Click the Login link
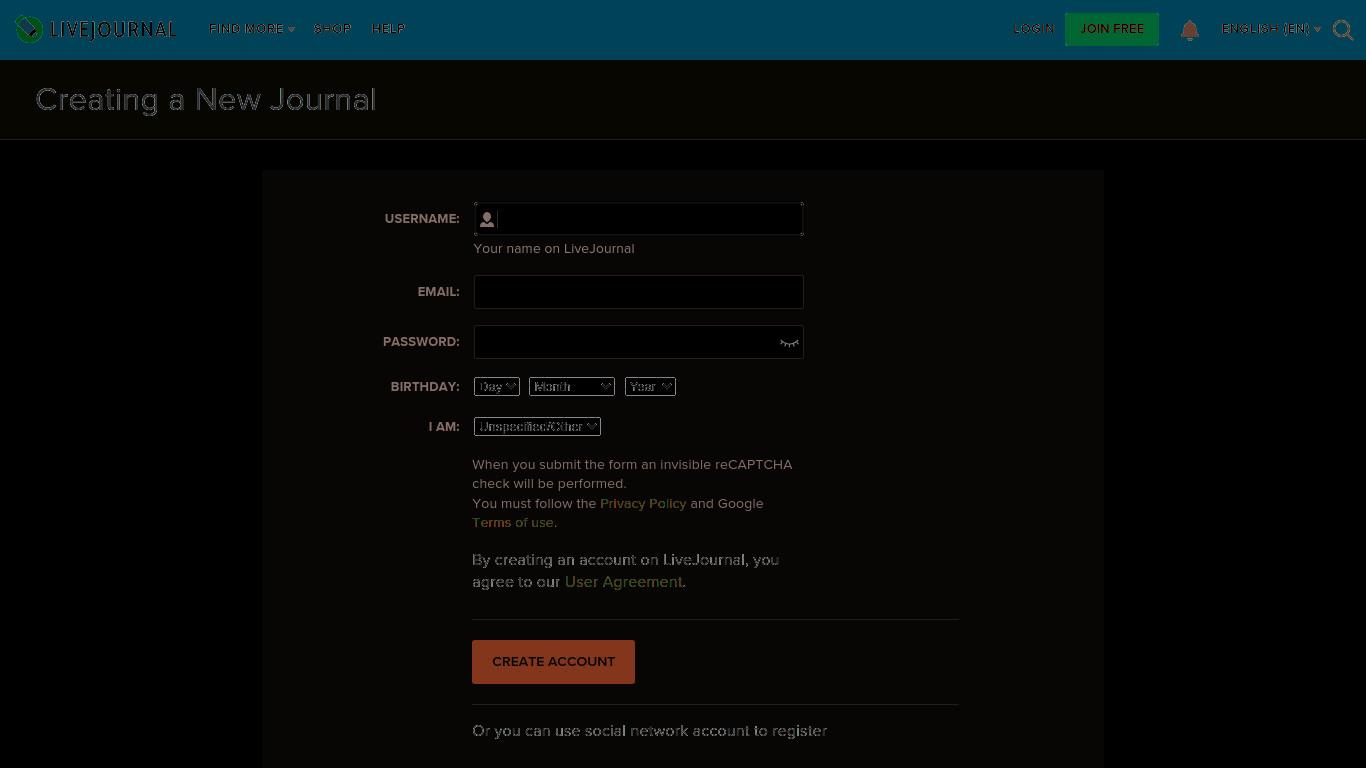 coord(1034,29)
